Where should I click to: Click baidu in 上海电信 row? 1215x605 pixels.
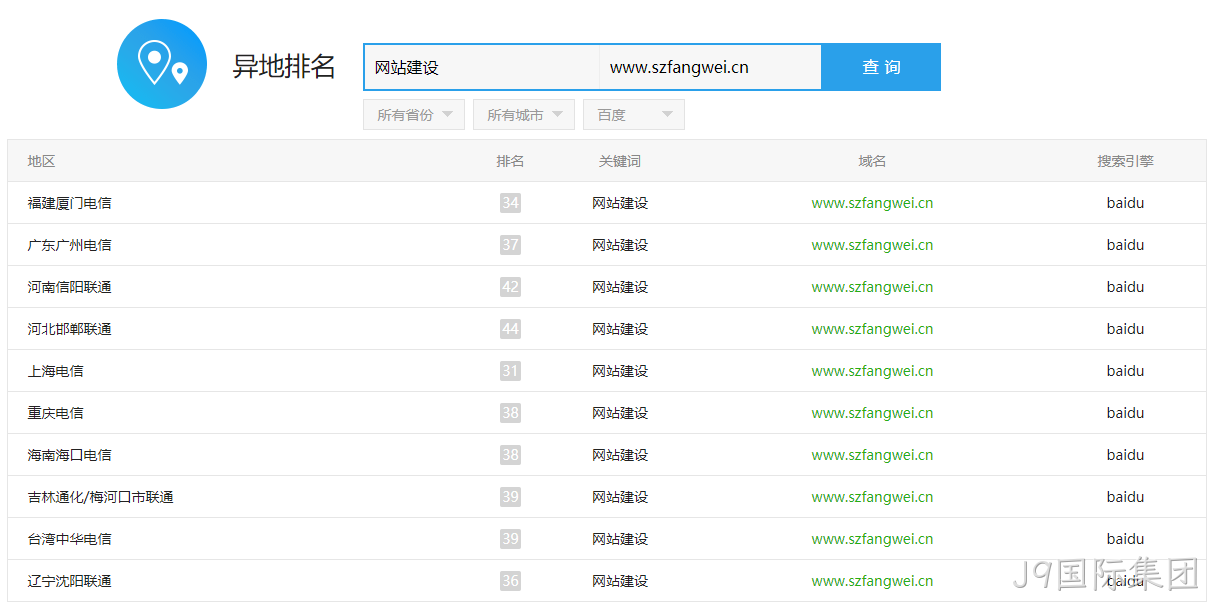(1125, 371)
